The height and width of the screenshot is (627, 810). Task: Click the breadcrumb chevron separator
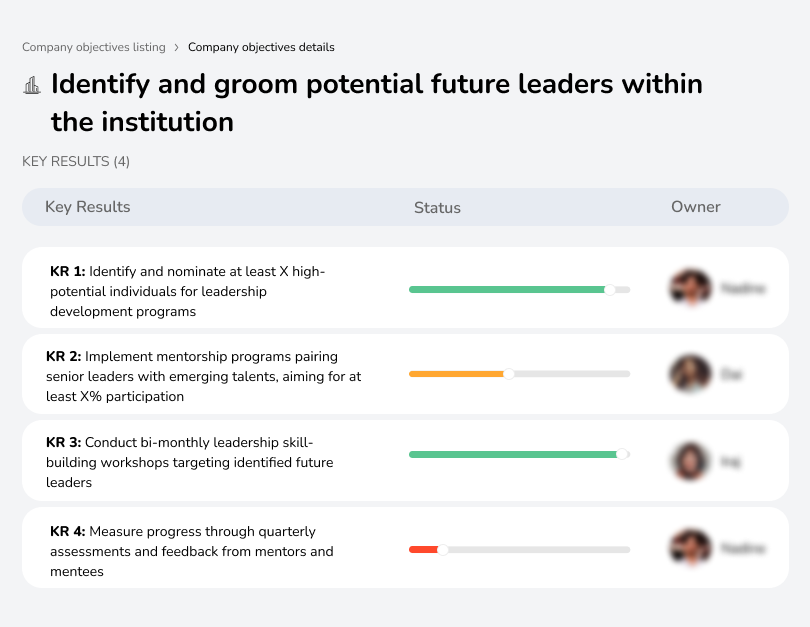[x=177, y=47]
